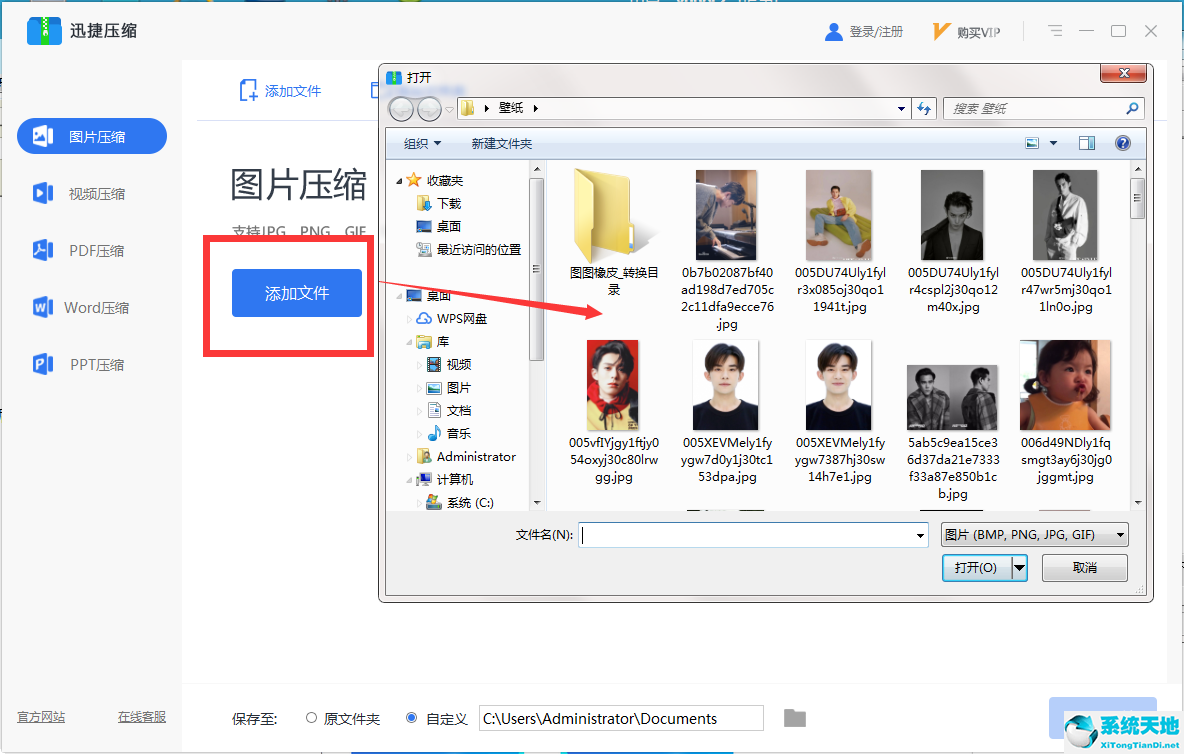
Task: Open the 图片 file type filter dropdown
Action: 1034,534
